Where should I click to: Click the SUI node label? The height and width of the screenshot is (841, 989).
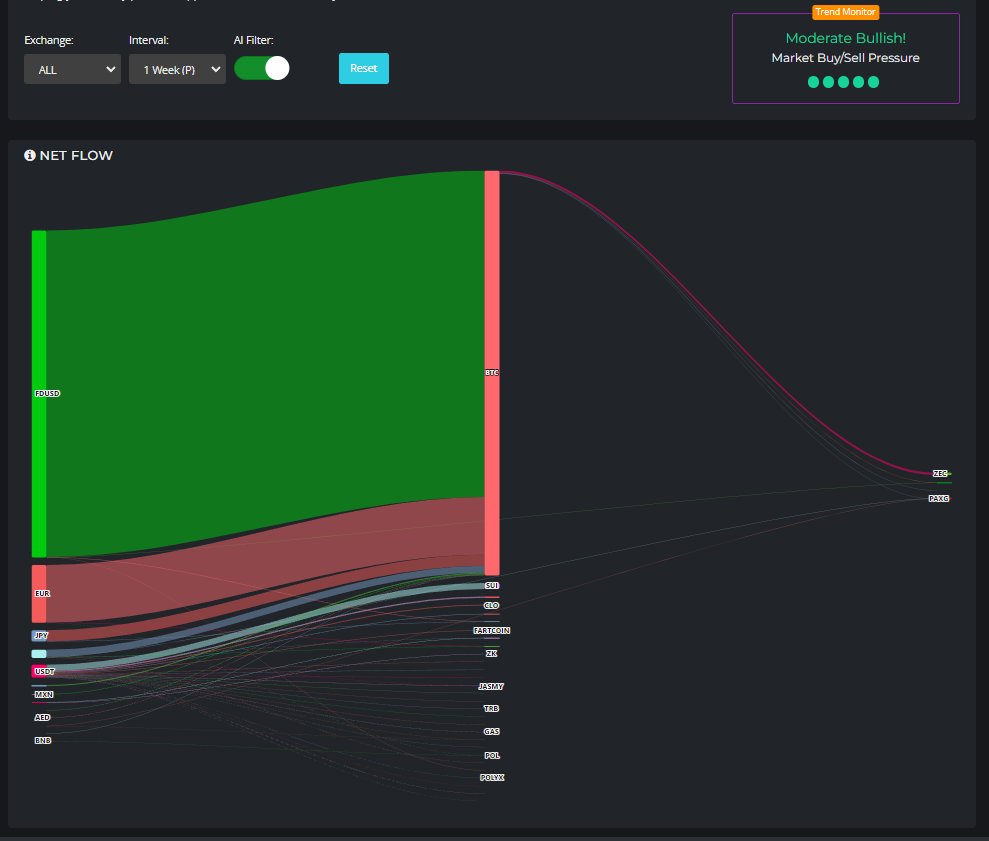click(x=492, y=586)
